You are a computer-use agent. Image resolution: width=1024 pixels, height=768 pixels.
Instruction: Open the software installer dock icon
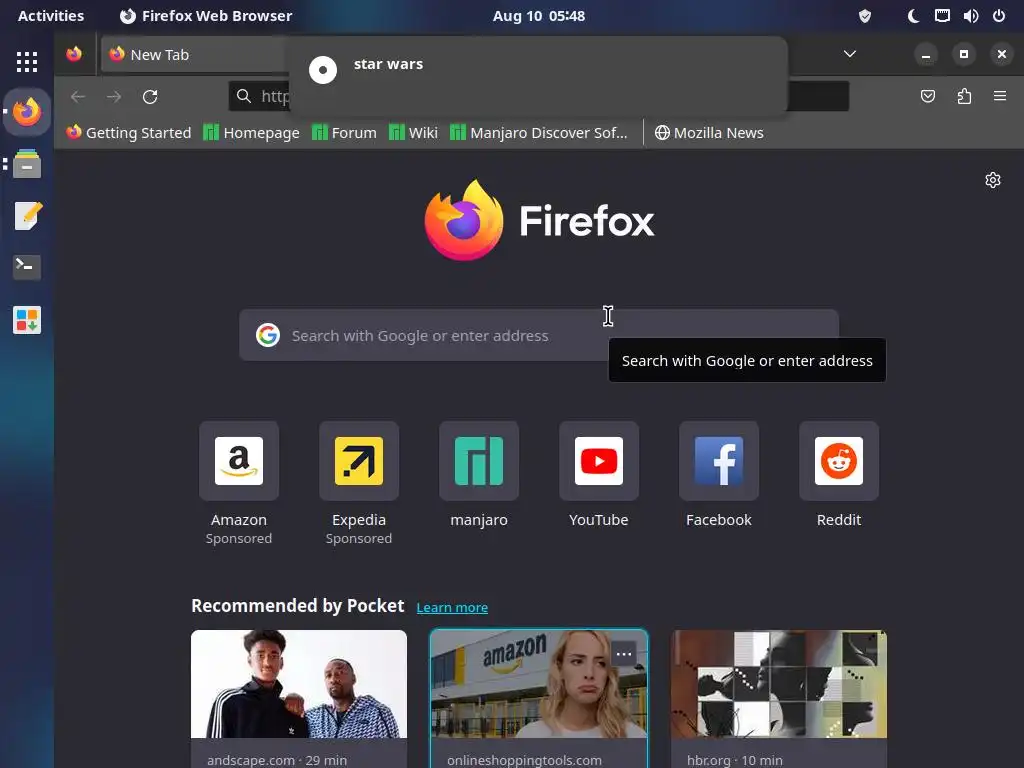(x=27, y=320)
